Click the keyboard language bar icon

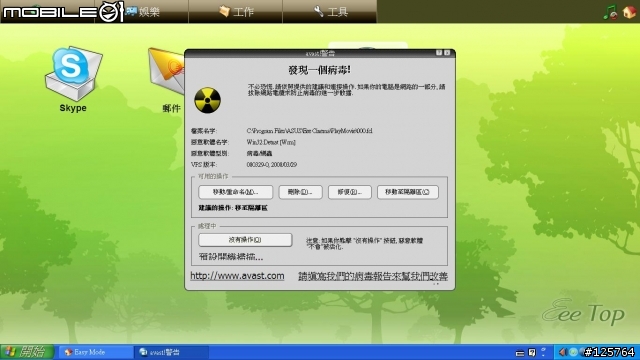pyautogui.click(x=520, y=353)
